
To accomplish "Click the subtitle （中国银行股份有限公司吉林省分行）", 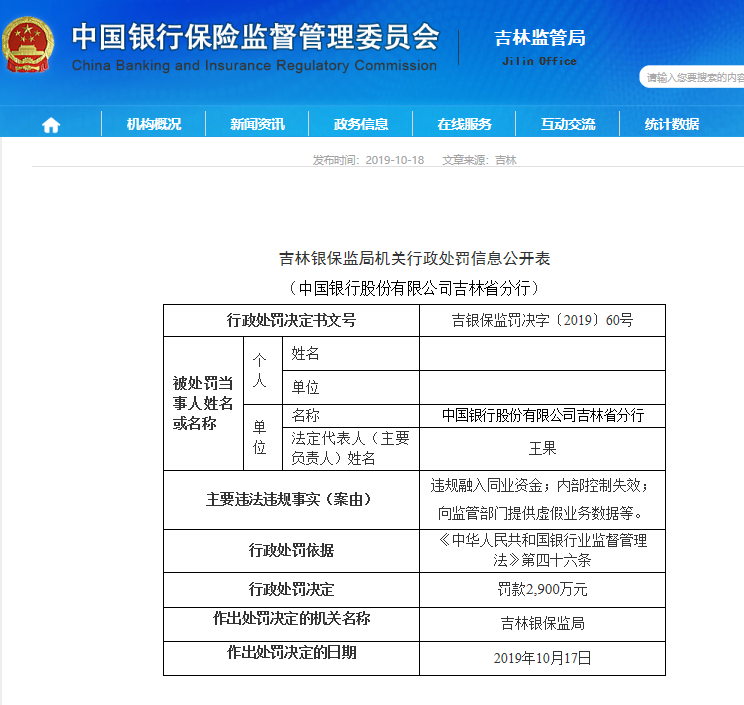I will point(414,288).
